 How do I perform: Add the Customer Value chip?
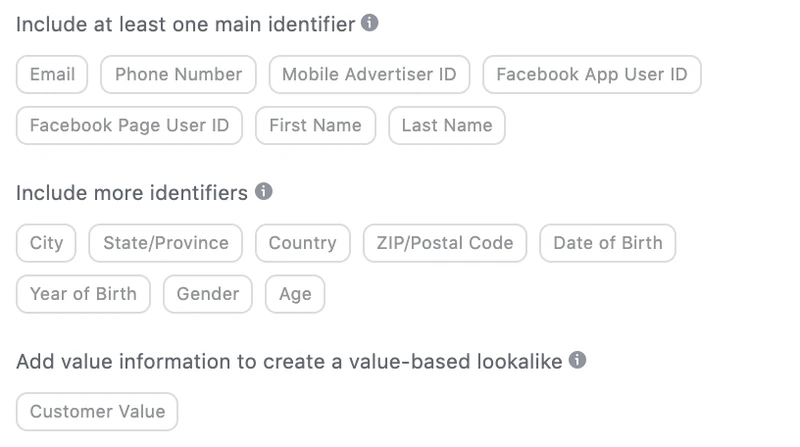point(97,411)
